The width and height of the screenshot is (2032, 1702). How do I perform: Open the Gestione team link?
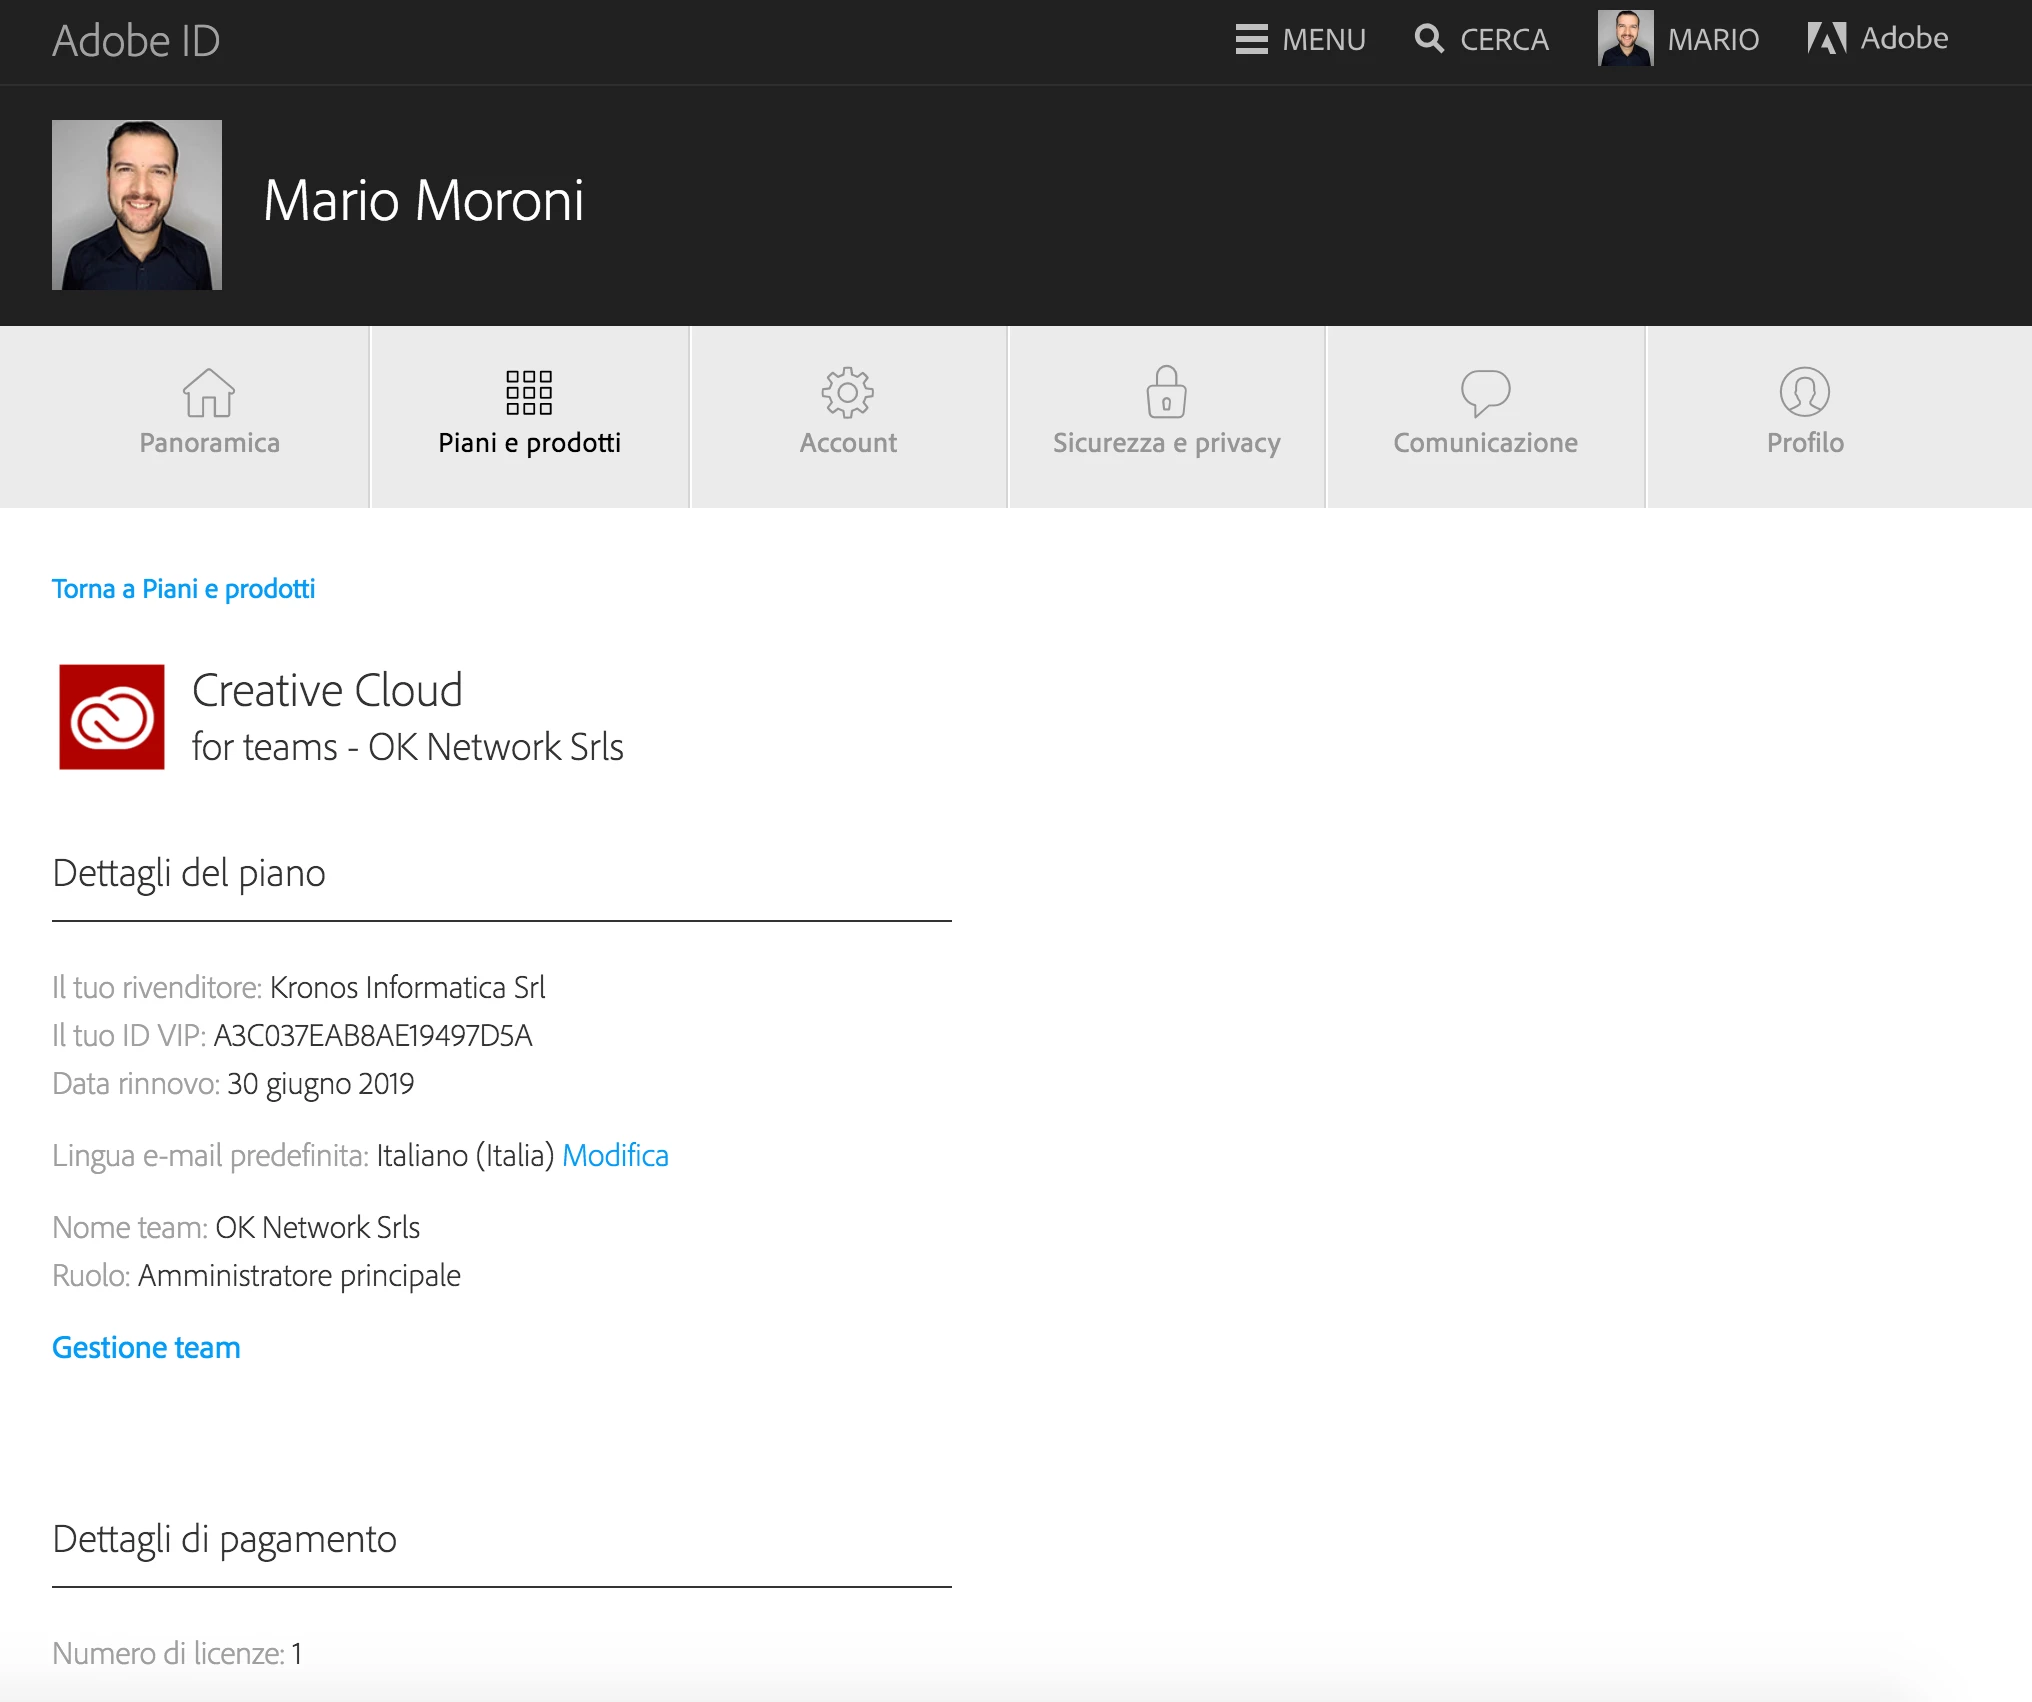pos(146,1347)
